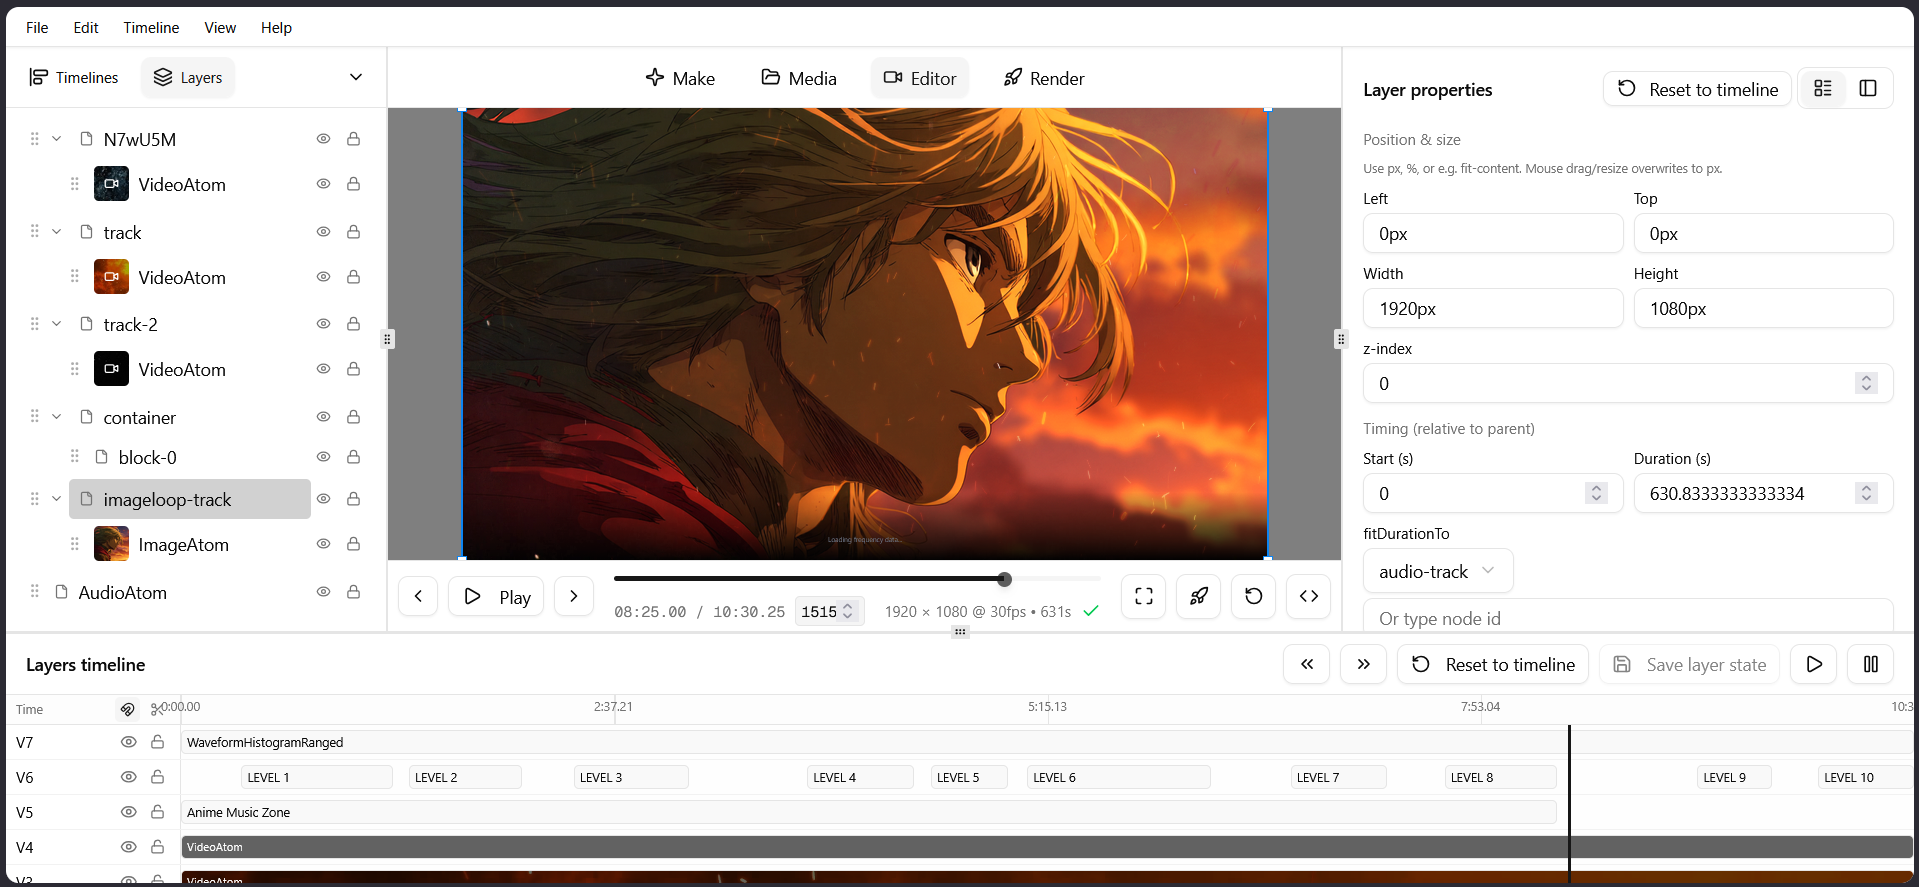
Task: Lock the V6 timeline track
Action: coord(157,777)
